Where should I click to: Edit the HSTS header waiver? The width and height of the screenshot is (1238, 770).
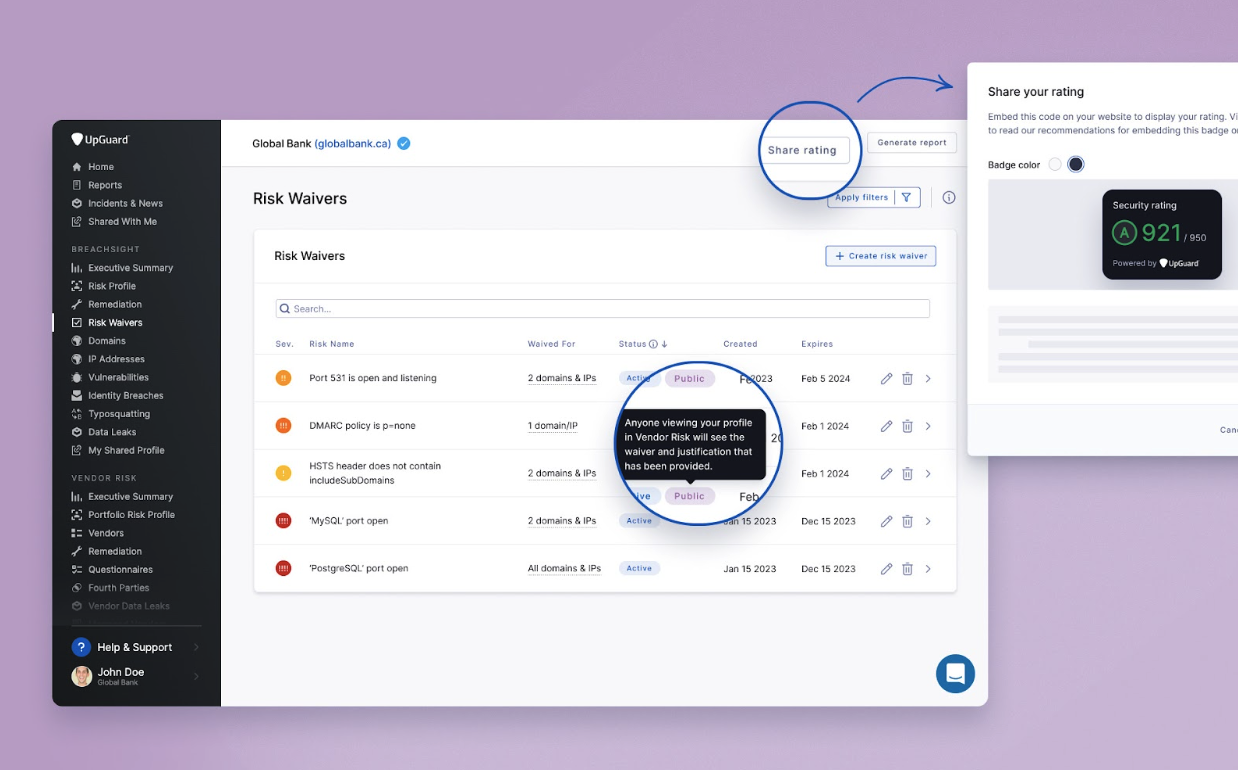886,474
